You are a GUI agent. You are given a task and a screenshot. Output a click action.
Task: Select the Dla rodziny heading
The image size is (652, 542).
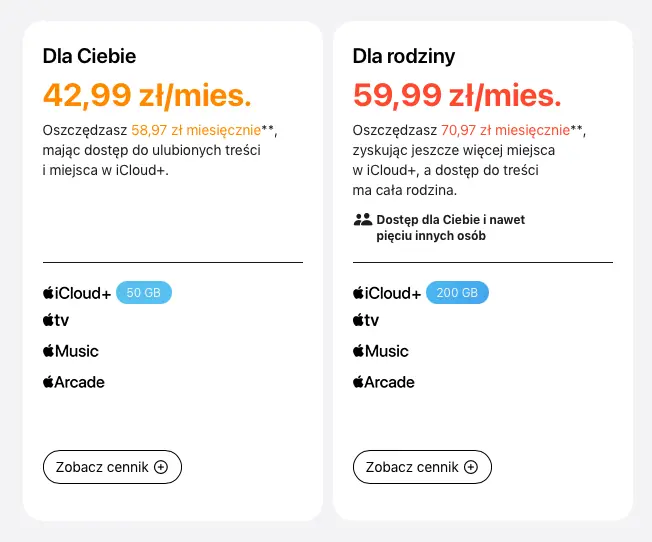(404, 56)
